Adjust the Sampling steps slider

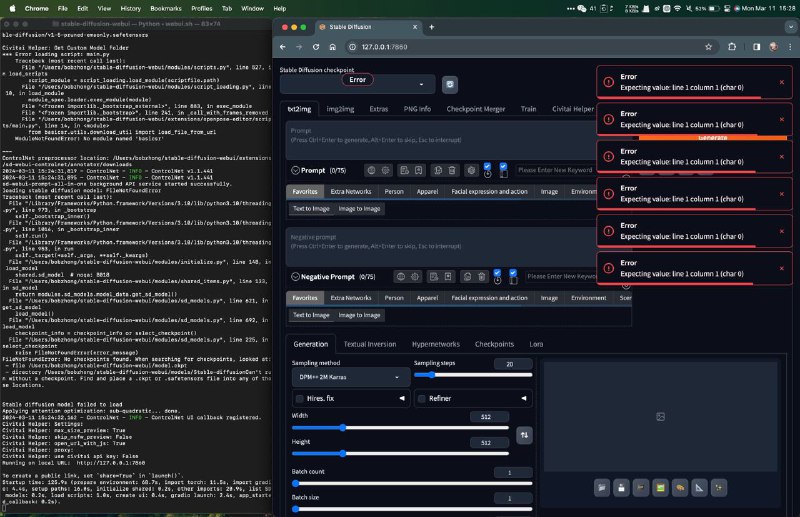pos(473,375)
